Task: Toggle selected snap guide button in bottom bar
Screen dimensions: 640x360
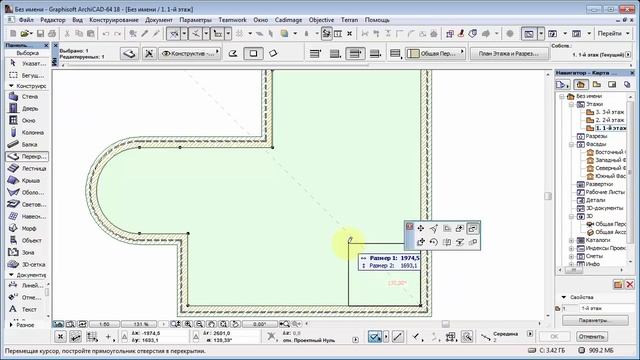Action: pos(375,337)
